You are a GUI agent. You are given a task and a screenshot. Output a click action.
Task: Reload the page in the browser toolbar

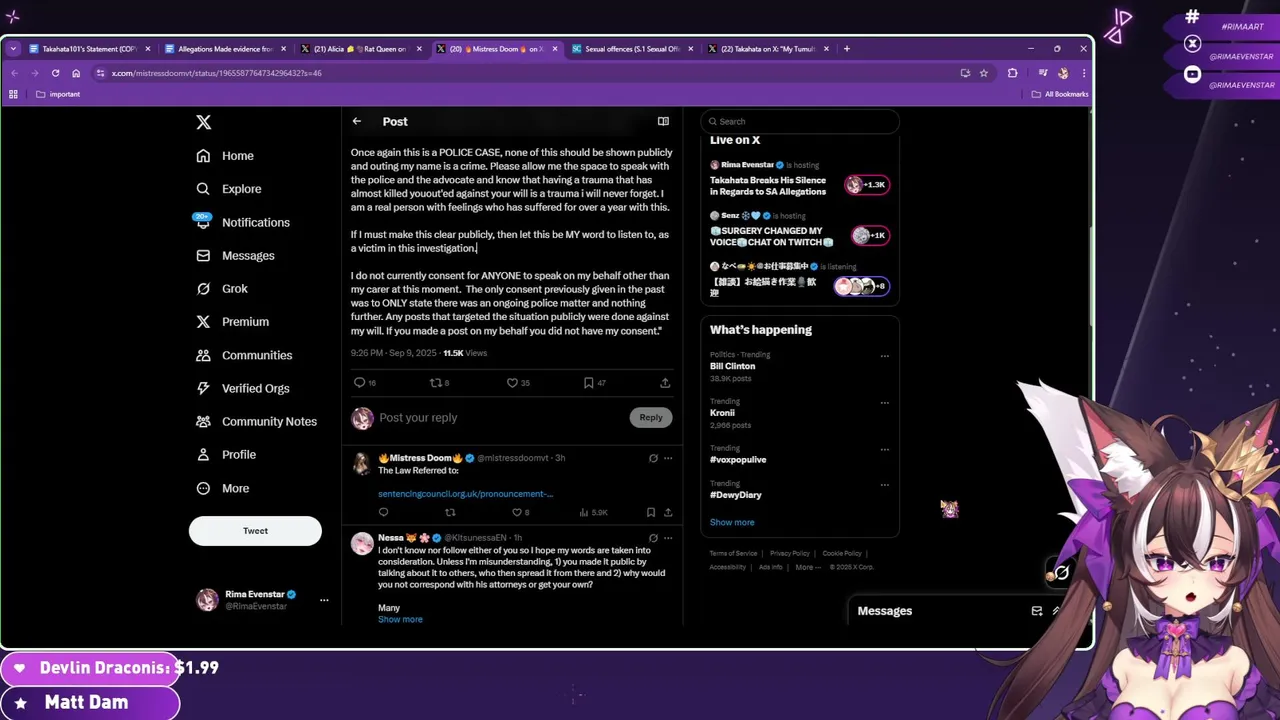[55, 73]
